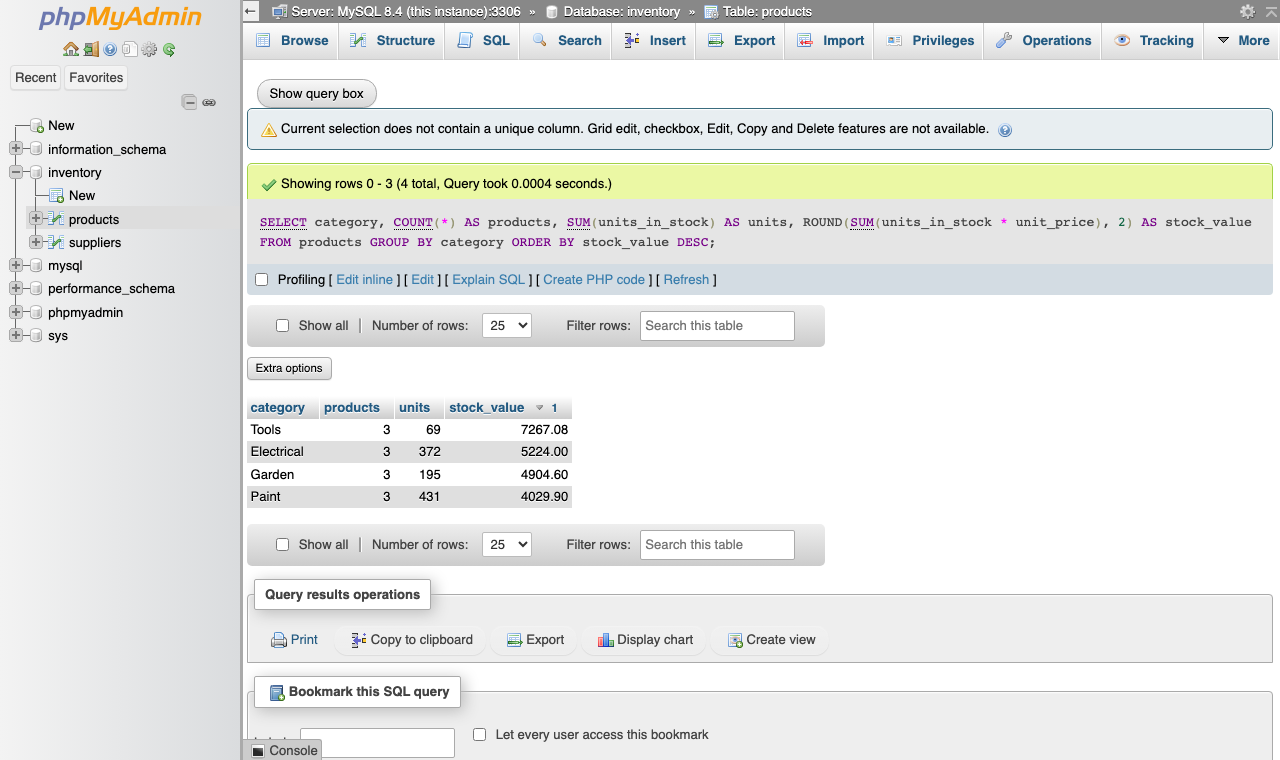
Task: Reload navigation panel green arrow icon
Action: [169, 49]
